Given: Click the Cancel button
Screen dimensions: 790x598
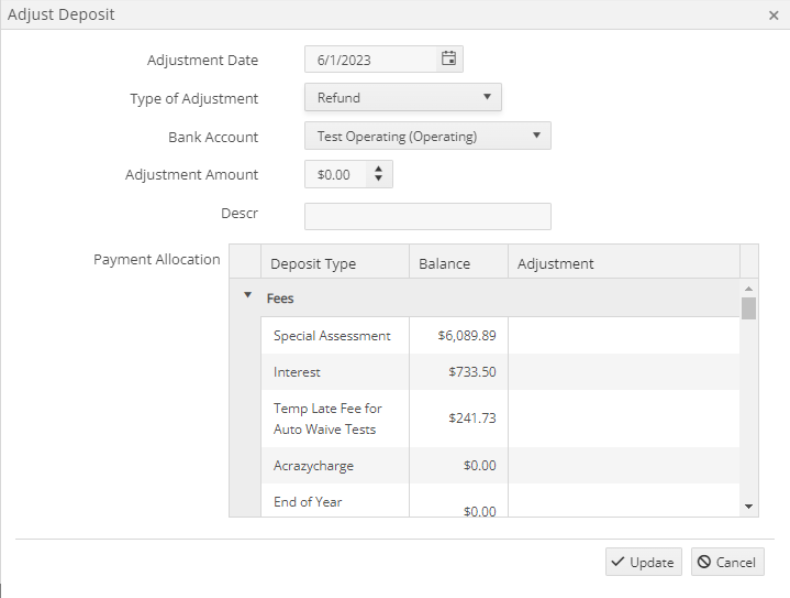Looking at the screenshot, I should pyautogui.click(x=728, y=562).
